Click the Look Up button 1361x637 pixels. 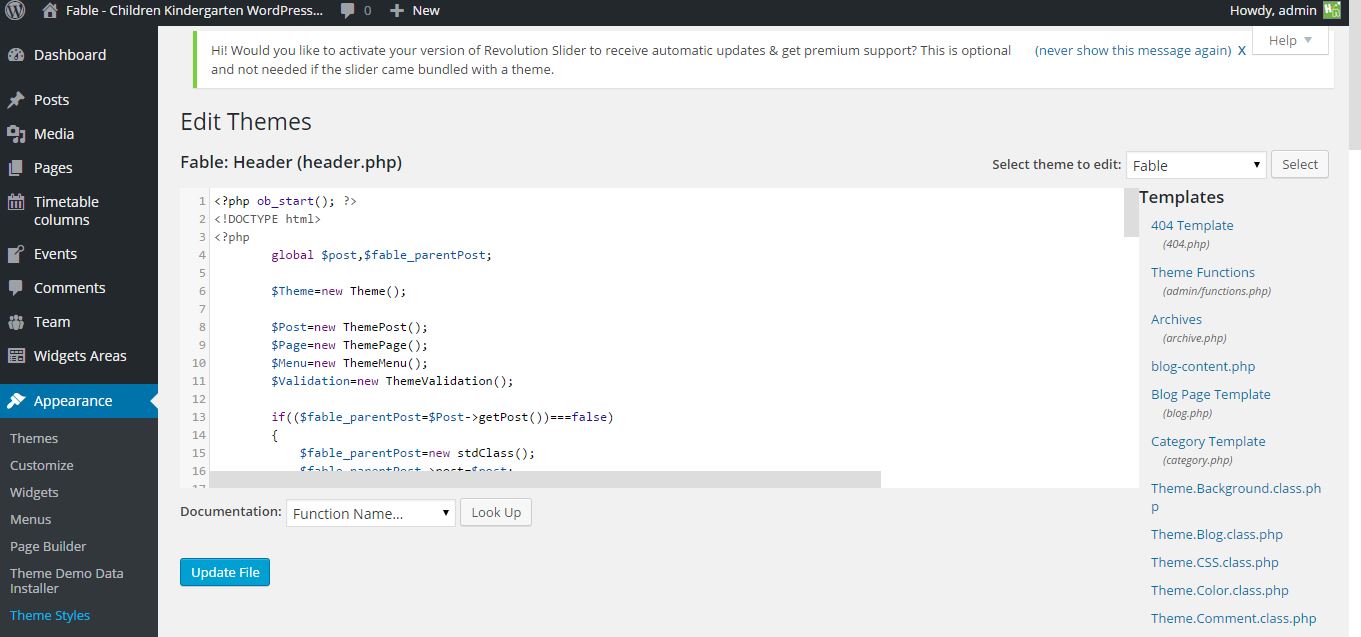pos(496,512)
